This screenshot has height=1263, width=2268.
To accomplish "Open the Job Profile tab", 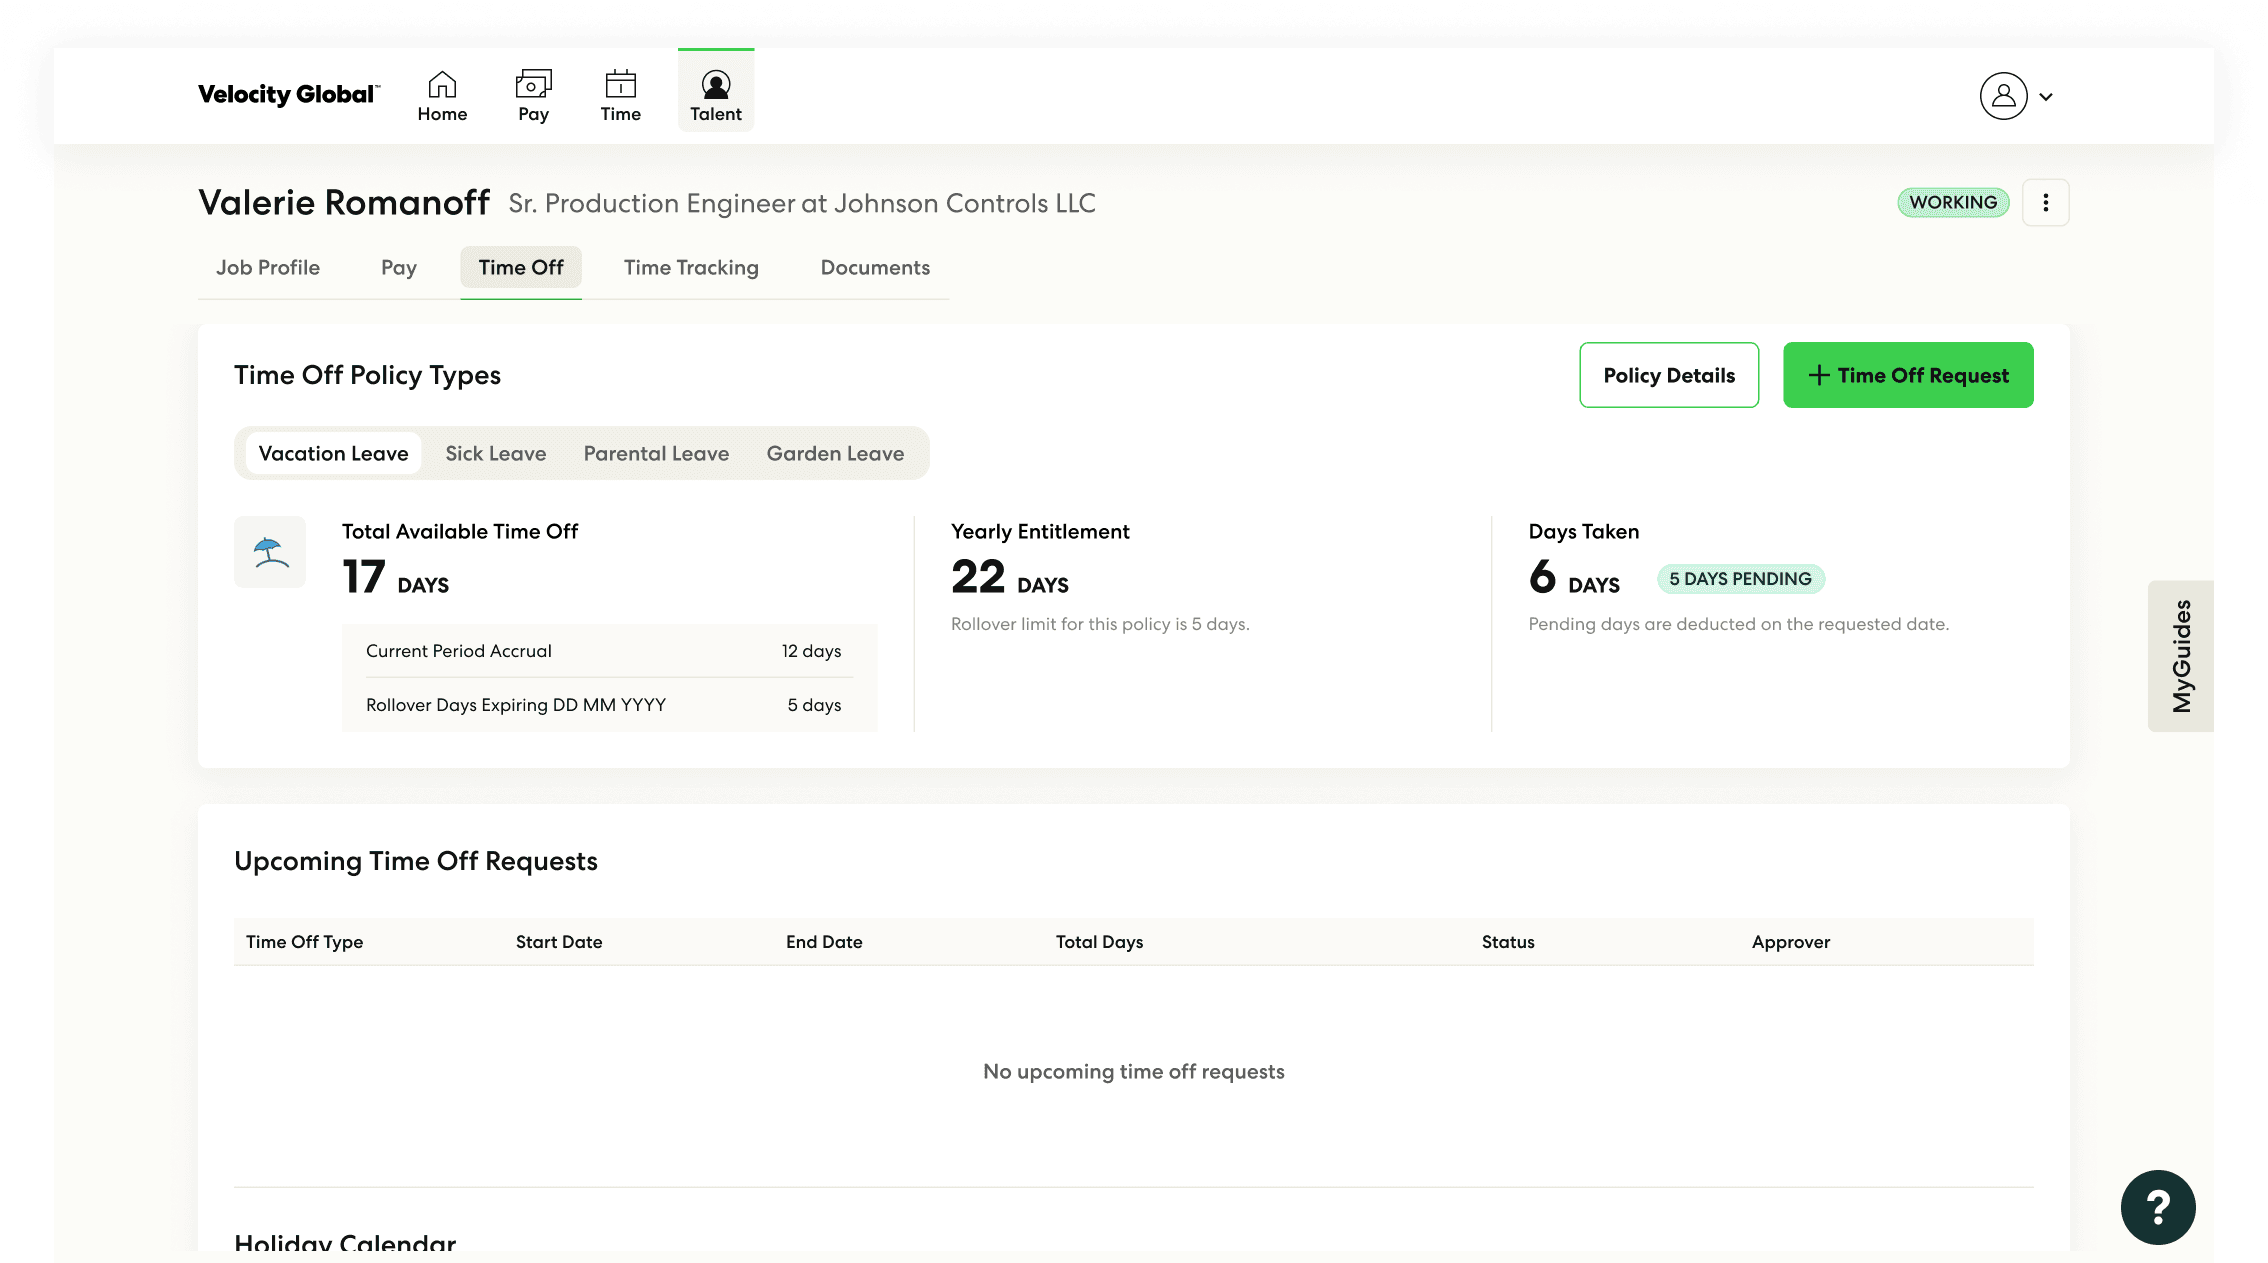I will pyautogui.click(x=268, y=268).
